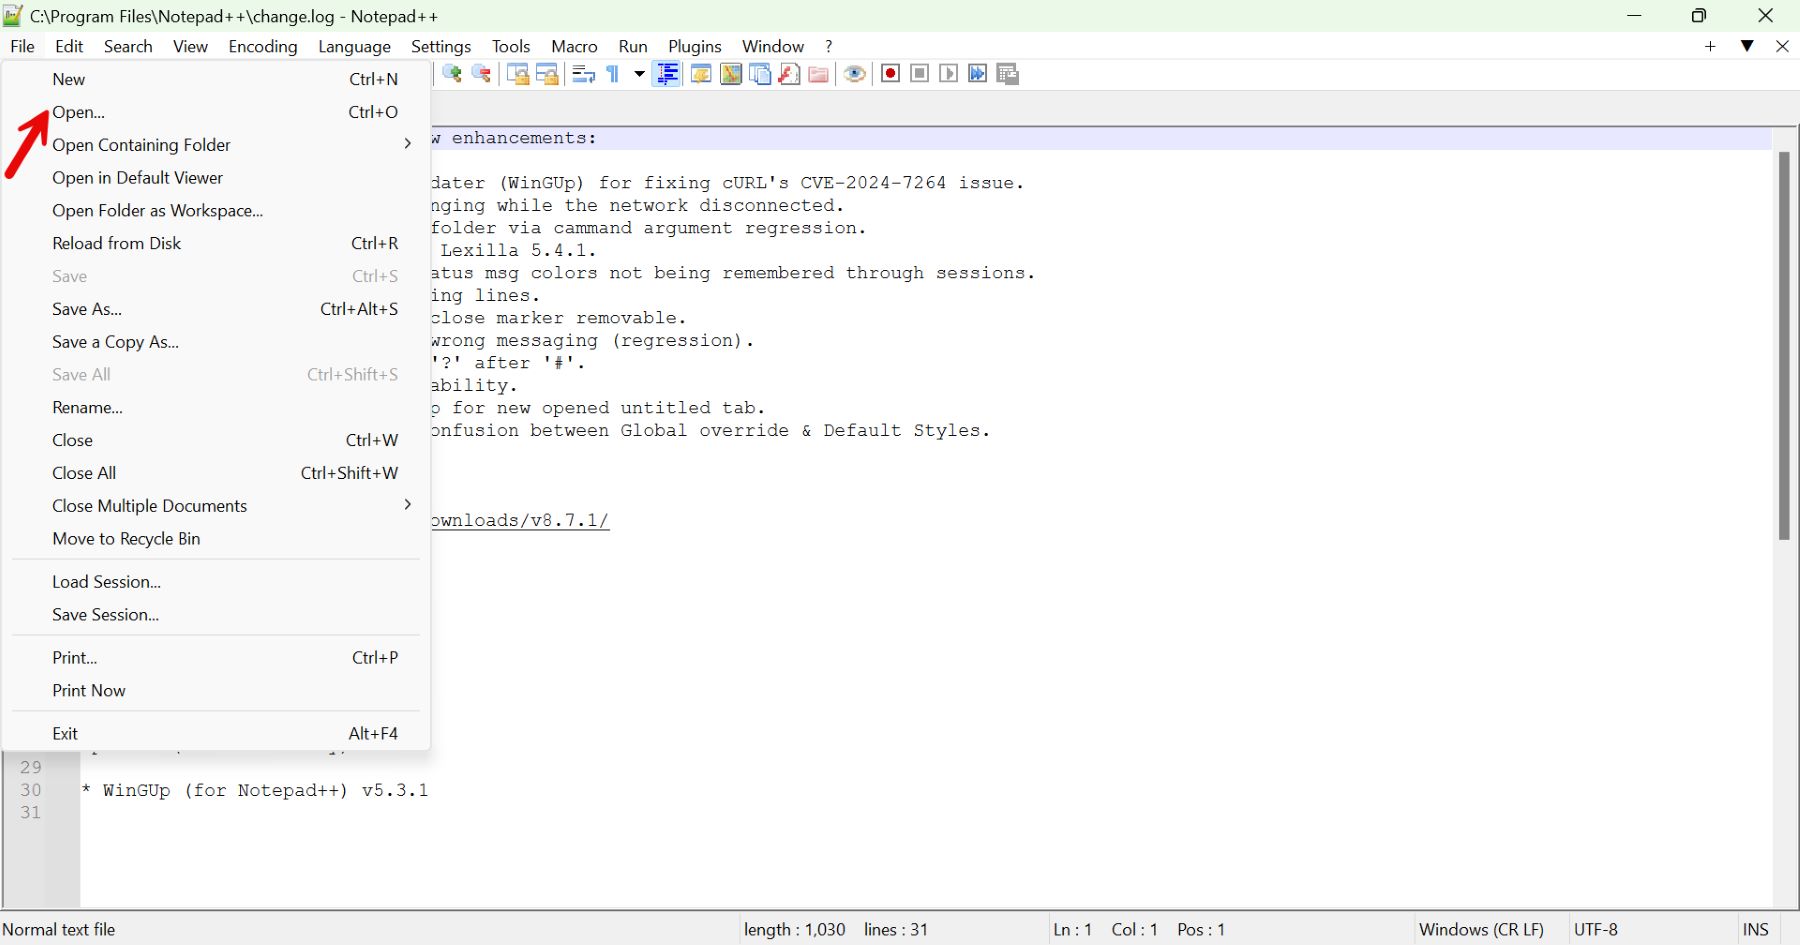Open the Folder as Workspace panel
This screenshot has height=945, width=1800.
[x=819, y=74]
